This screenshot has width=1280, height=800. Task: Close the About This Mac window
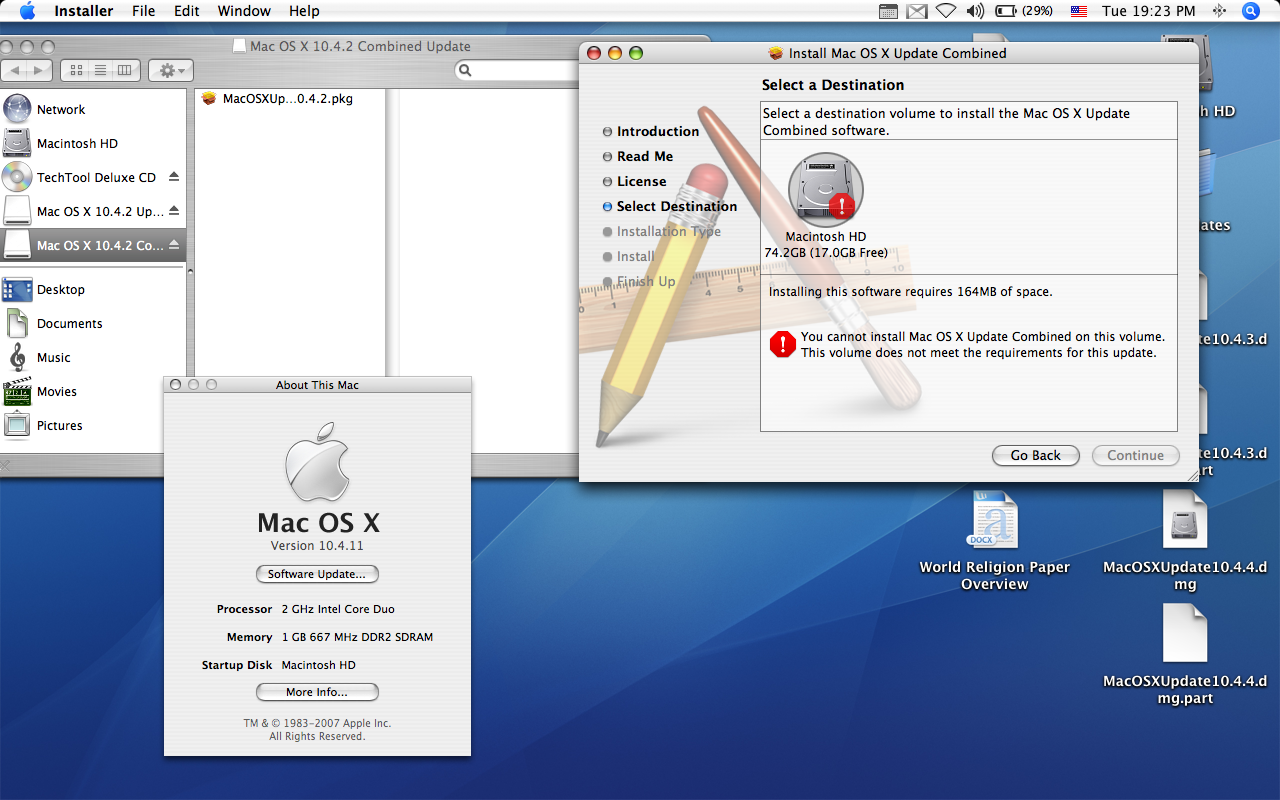click(176, 385)
